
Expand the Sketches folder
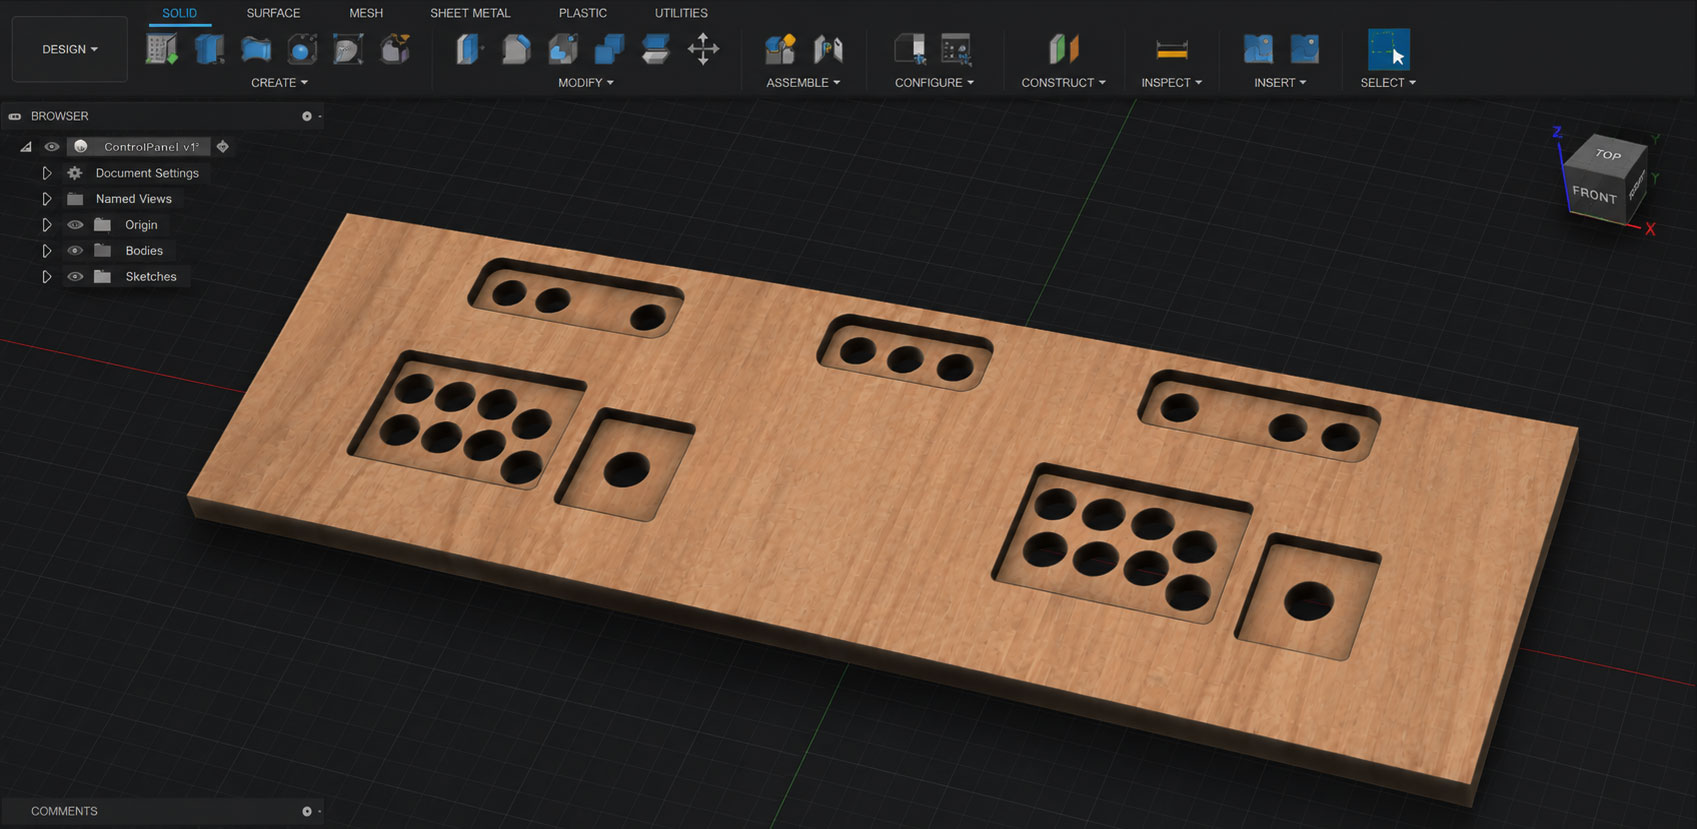[x=46, y=277]
